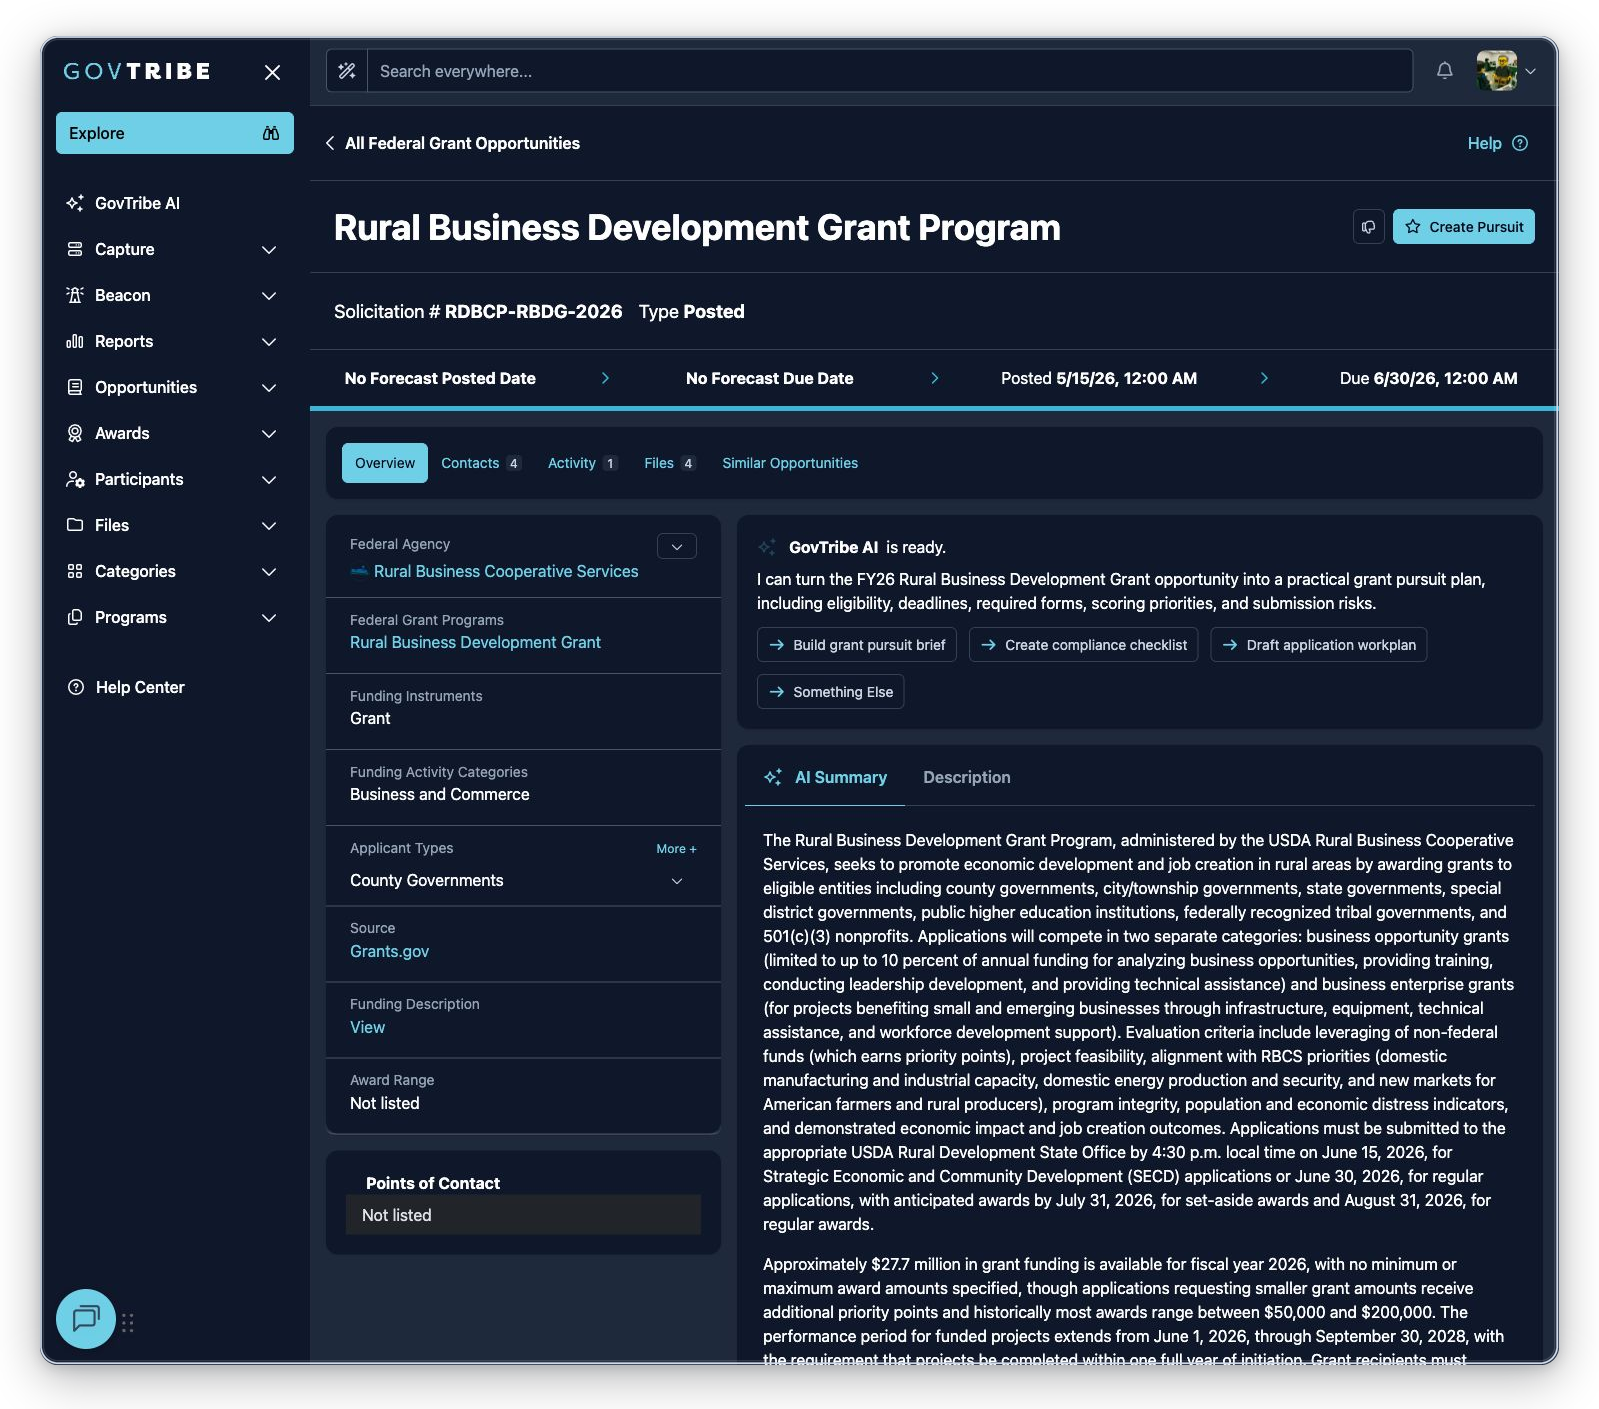This screenshot has height=1409, width=1599.
Task: Open the dropdown arrow beside the avatar
Action: [1530, 71]
